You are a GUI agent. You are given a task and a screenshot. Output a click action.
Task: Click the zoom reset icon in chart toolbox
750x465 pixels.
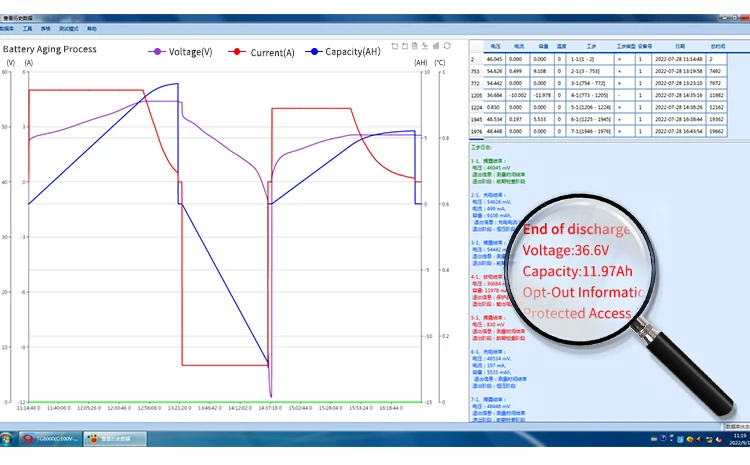point(405,46)
